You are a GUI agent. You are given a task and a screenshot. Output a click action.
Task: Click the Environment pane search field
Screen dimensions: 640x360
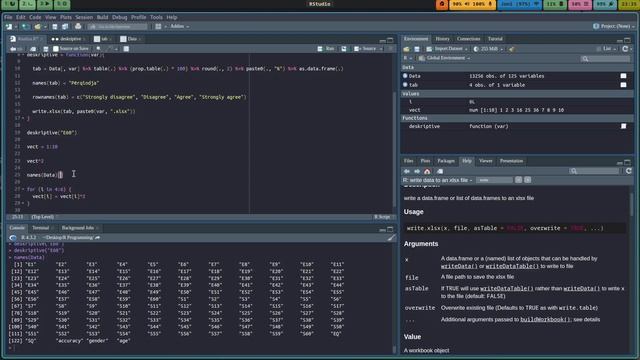tap(605, 59)
